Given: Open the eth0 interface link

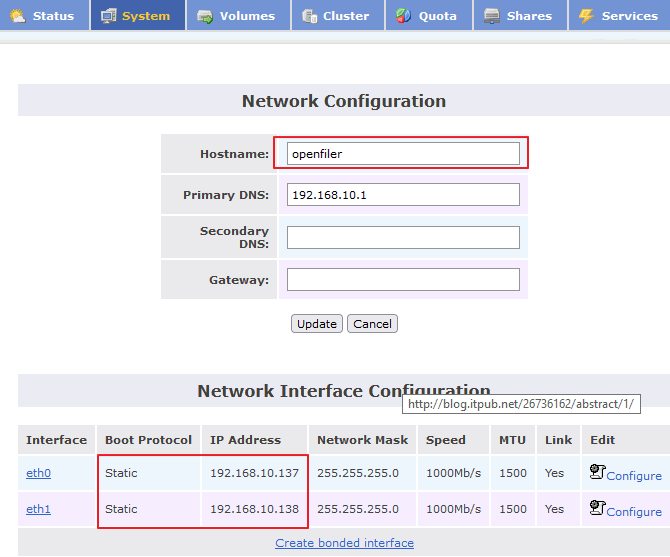Looking at the screenshot, I should pos(38,474).
